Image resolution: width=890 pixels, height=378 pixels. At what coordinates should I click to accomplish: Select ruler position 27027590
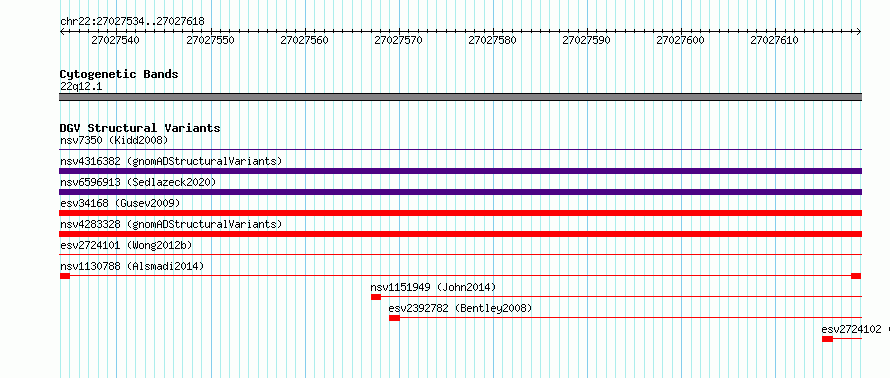(586, 40)
